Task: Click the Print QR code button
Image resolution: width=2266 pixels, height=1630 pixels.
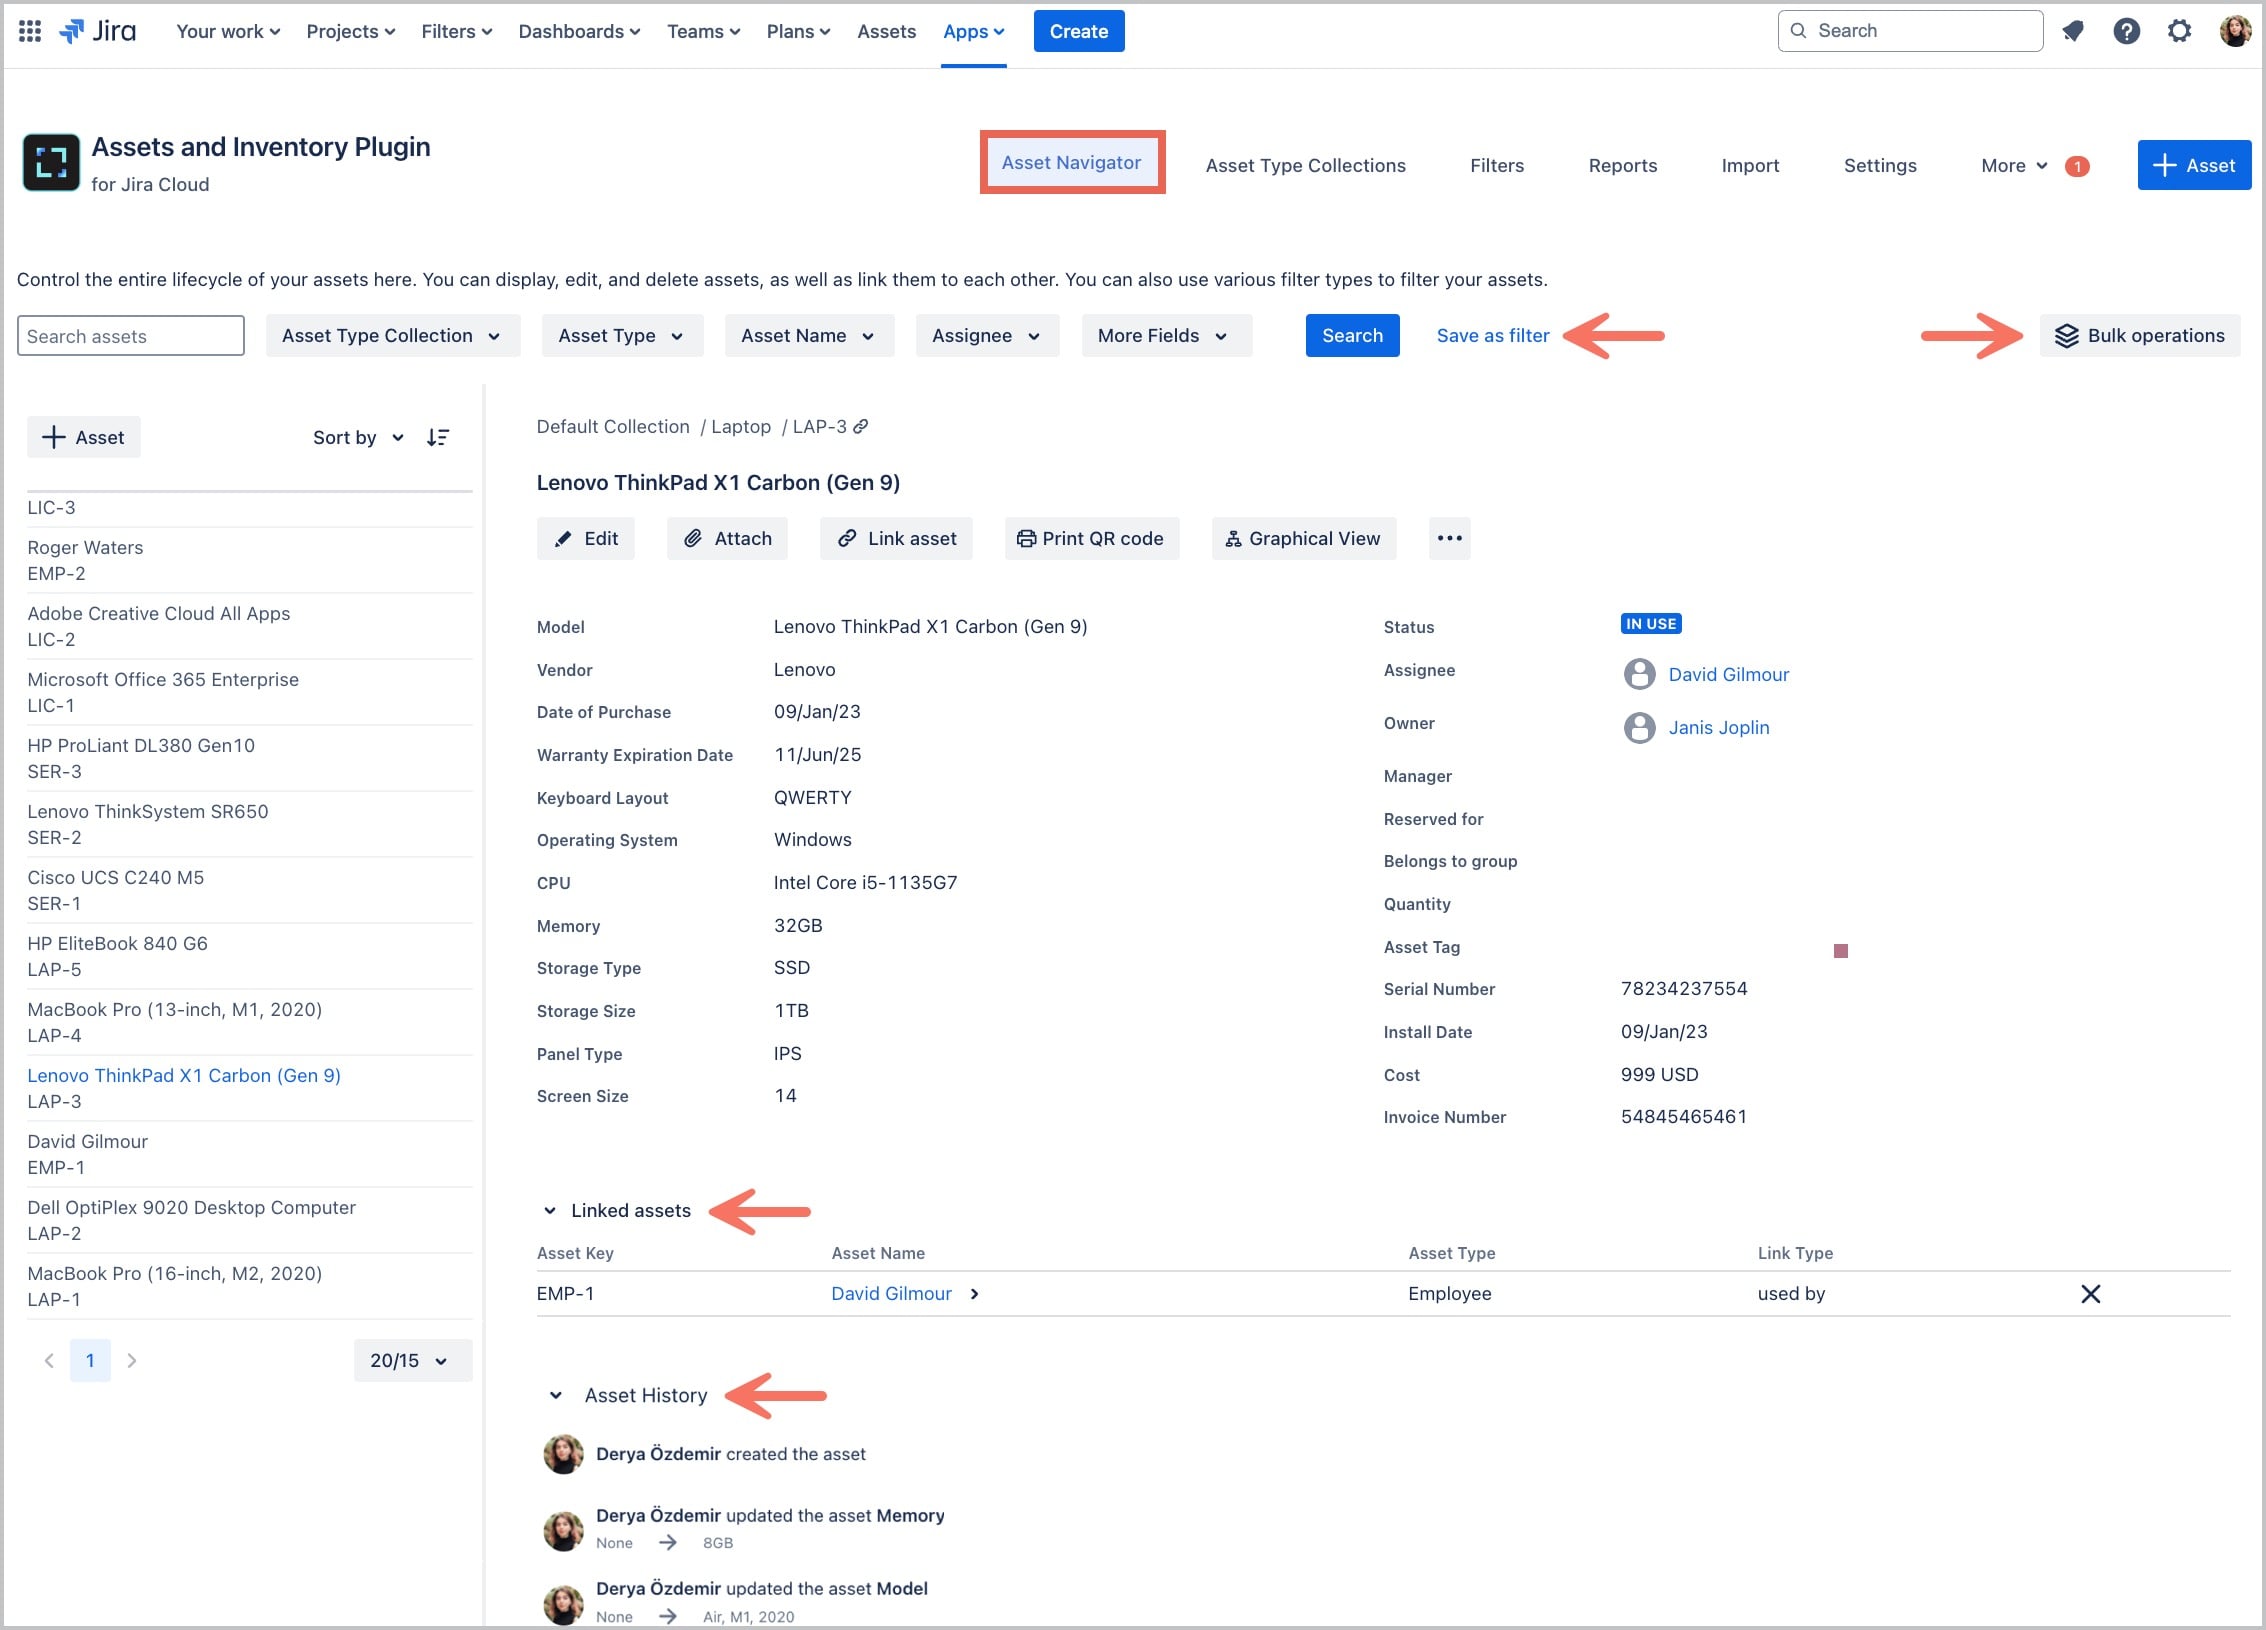Action: click(1091, 538)
